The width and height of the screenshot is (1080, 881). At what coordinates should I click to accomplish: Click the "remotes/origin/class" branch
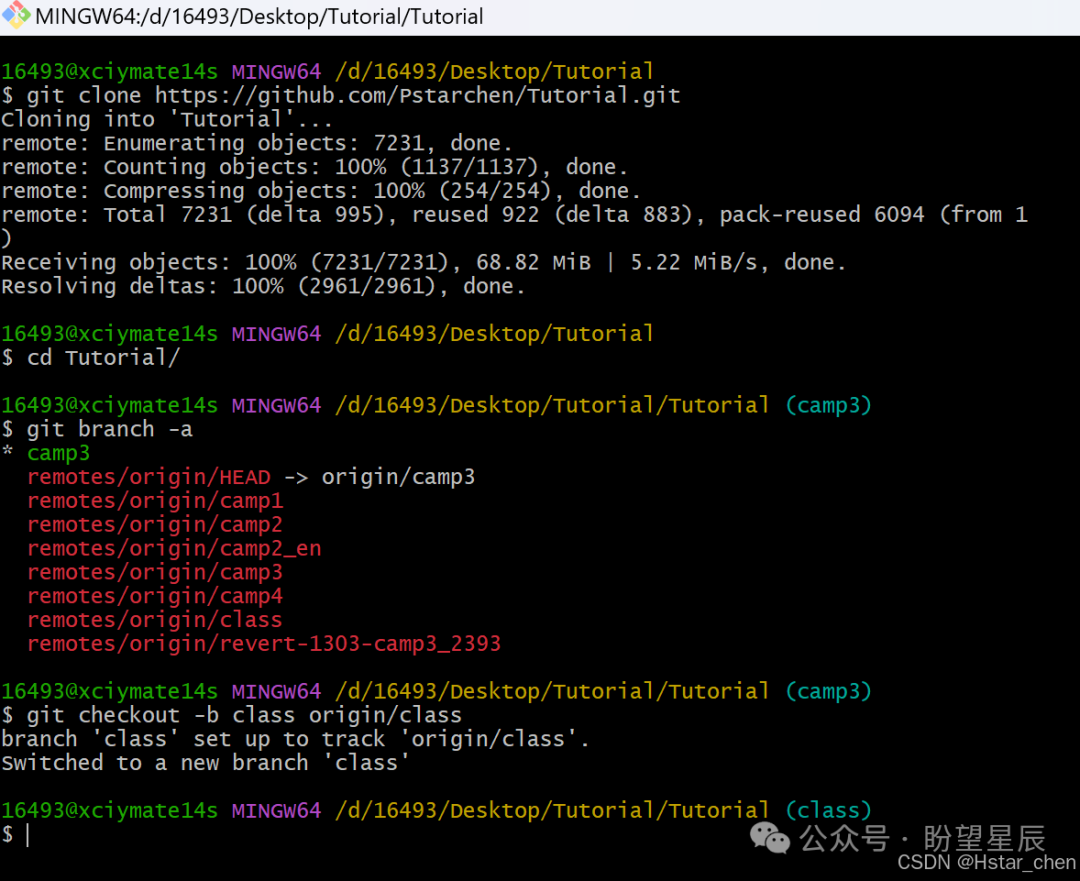click(x=155, y=621)
